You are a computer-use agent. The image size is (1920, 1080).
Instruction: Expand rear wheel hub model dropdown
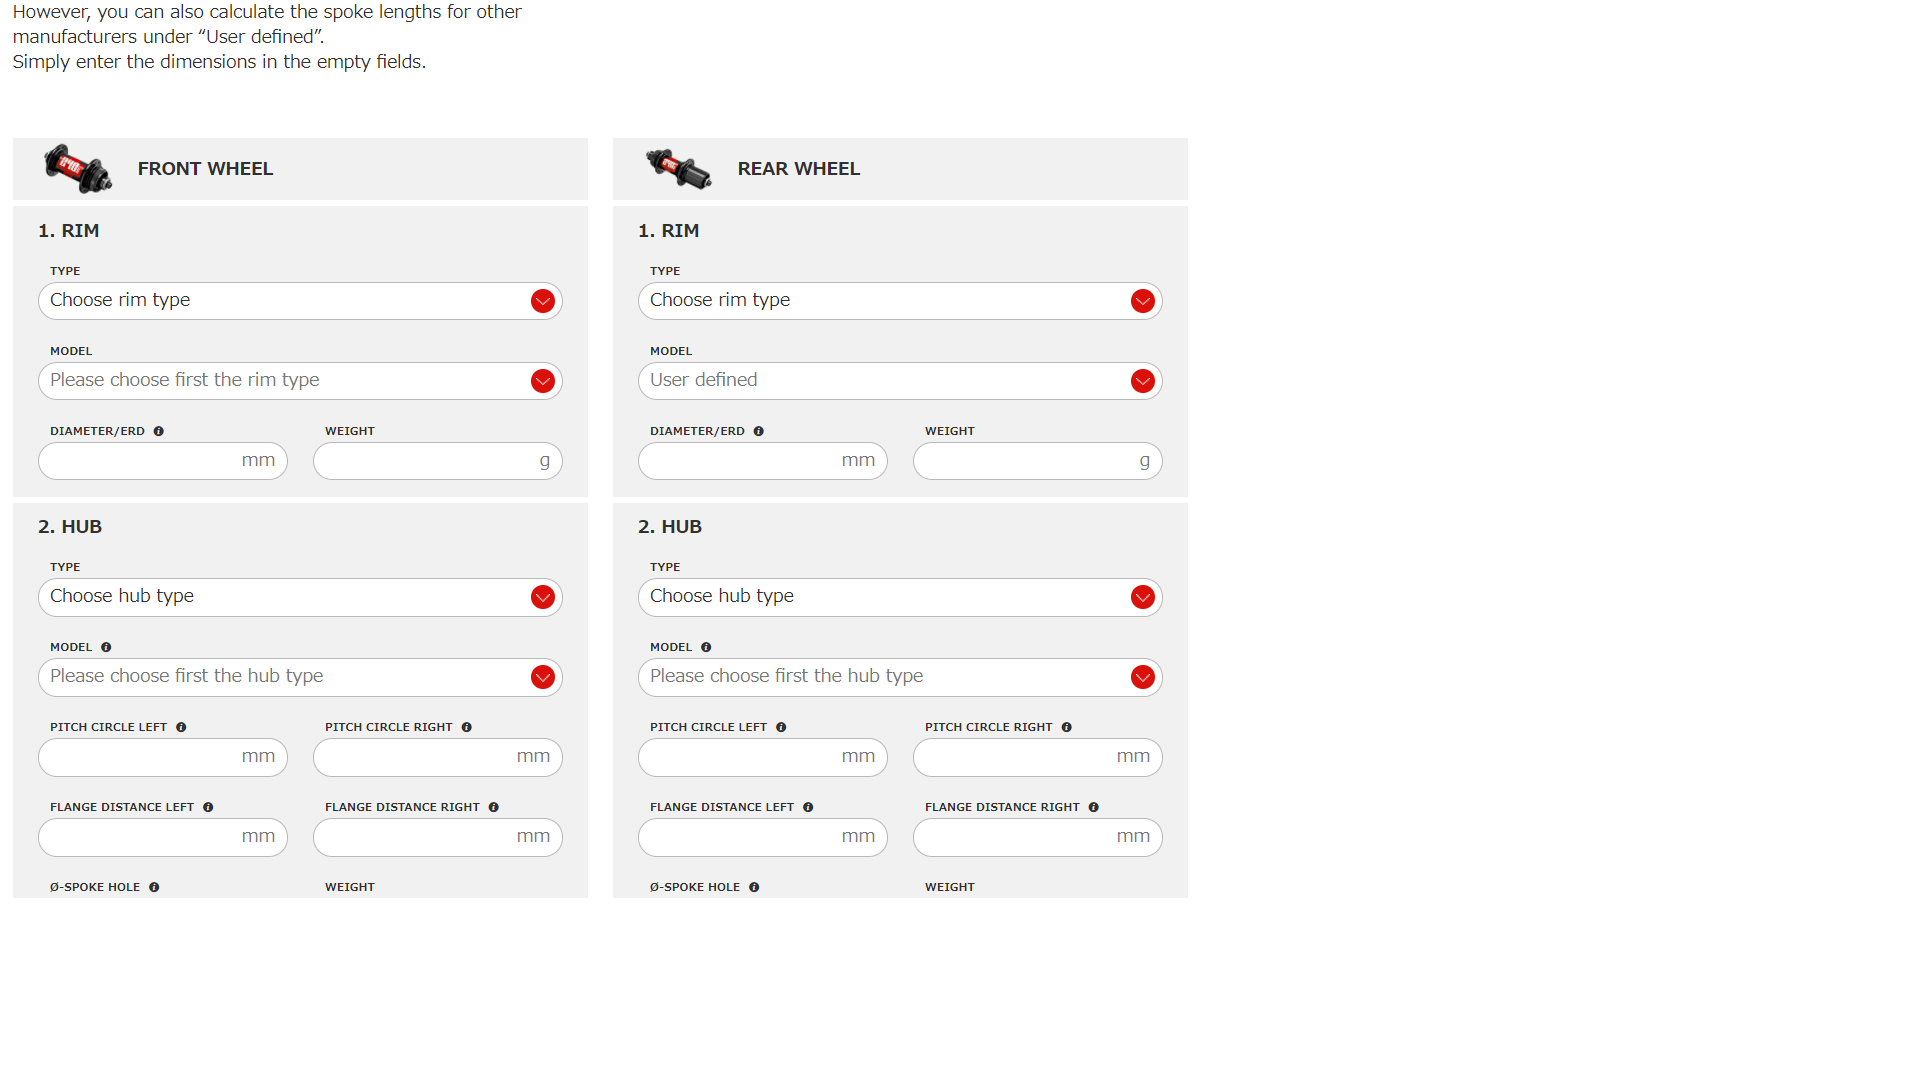tap(900, 677)
